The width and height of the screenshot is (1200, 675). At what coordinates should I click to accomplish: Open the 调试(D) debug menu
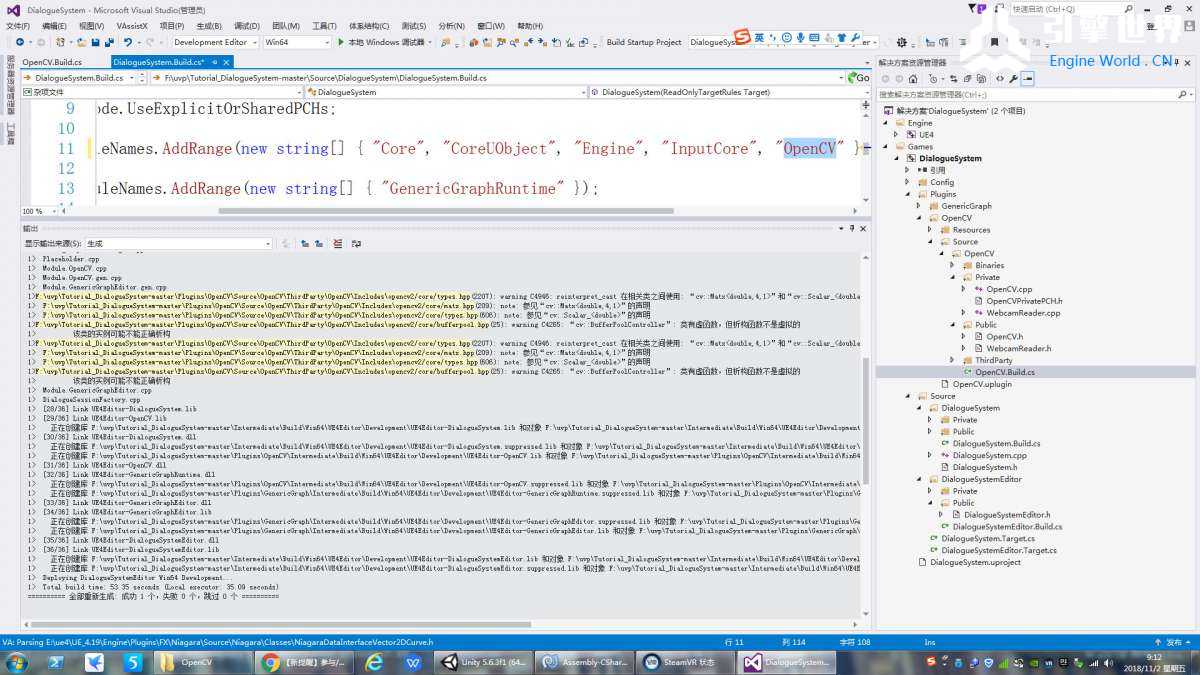(x=247, y=26)
